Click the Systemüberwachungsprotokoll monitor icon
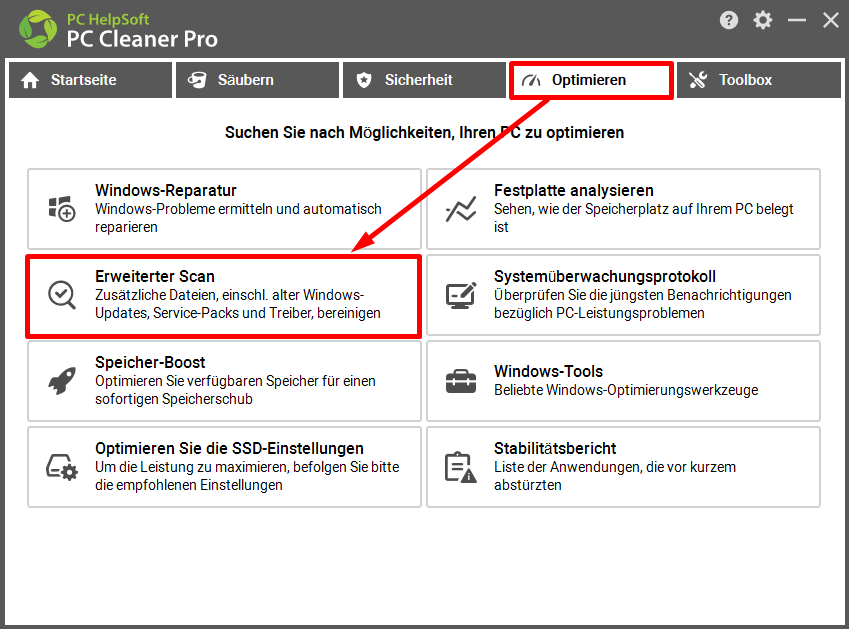Screen dimensions: 849x629 [461, 295]
